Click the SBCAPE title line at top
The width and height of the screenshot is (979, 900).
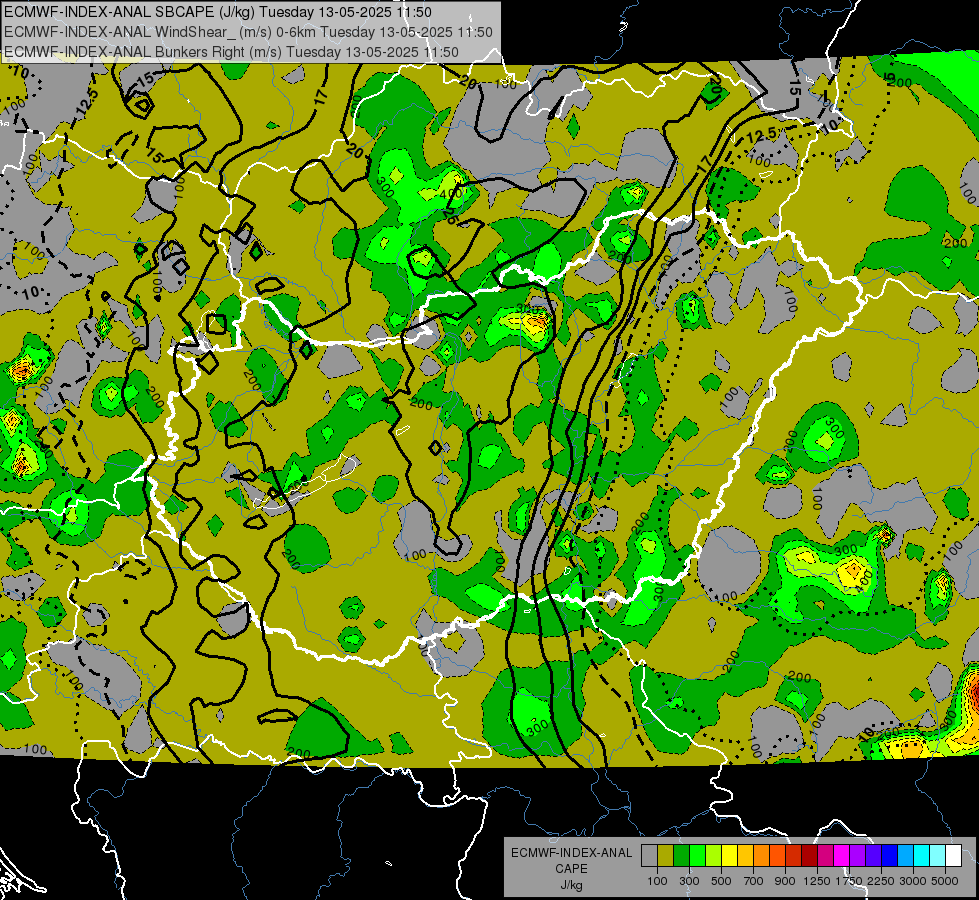pyautogui.click(x=216, y=12)
